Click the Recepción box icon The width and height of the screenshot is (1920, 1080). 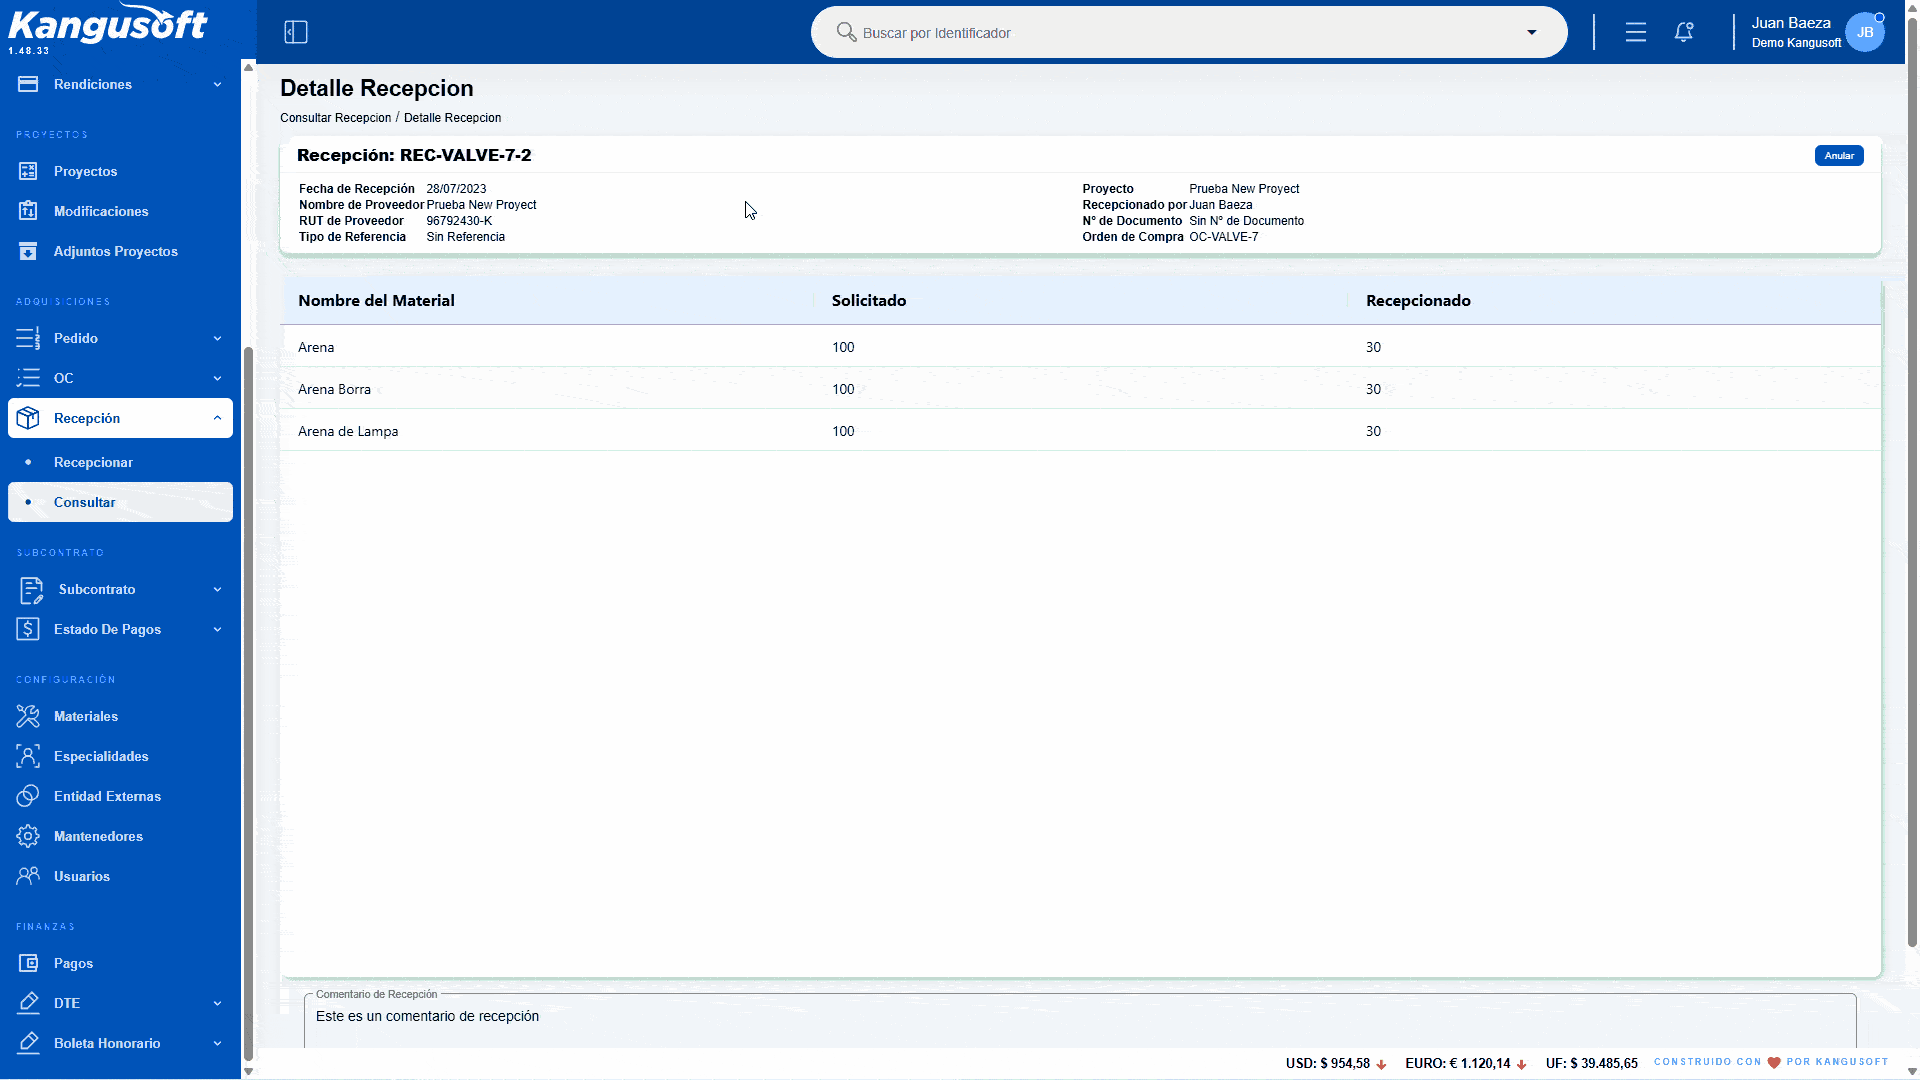click(x=28, y=418)
